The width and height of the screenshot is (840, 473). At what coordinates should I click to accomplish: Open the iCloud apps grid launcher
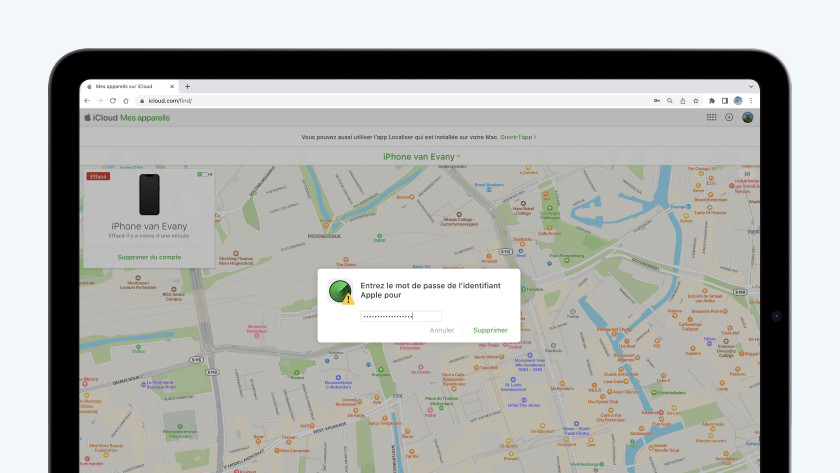(711, 117)
